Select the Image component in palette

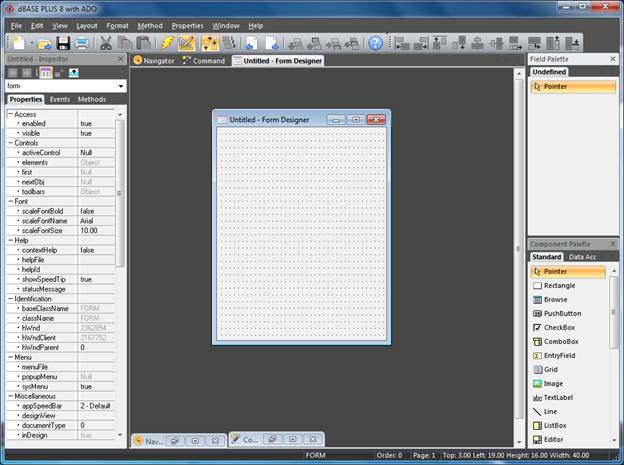click(x=553, y=383)
